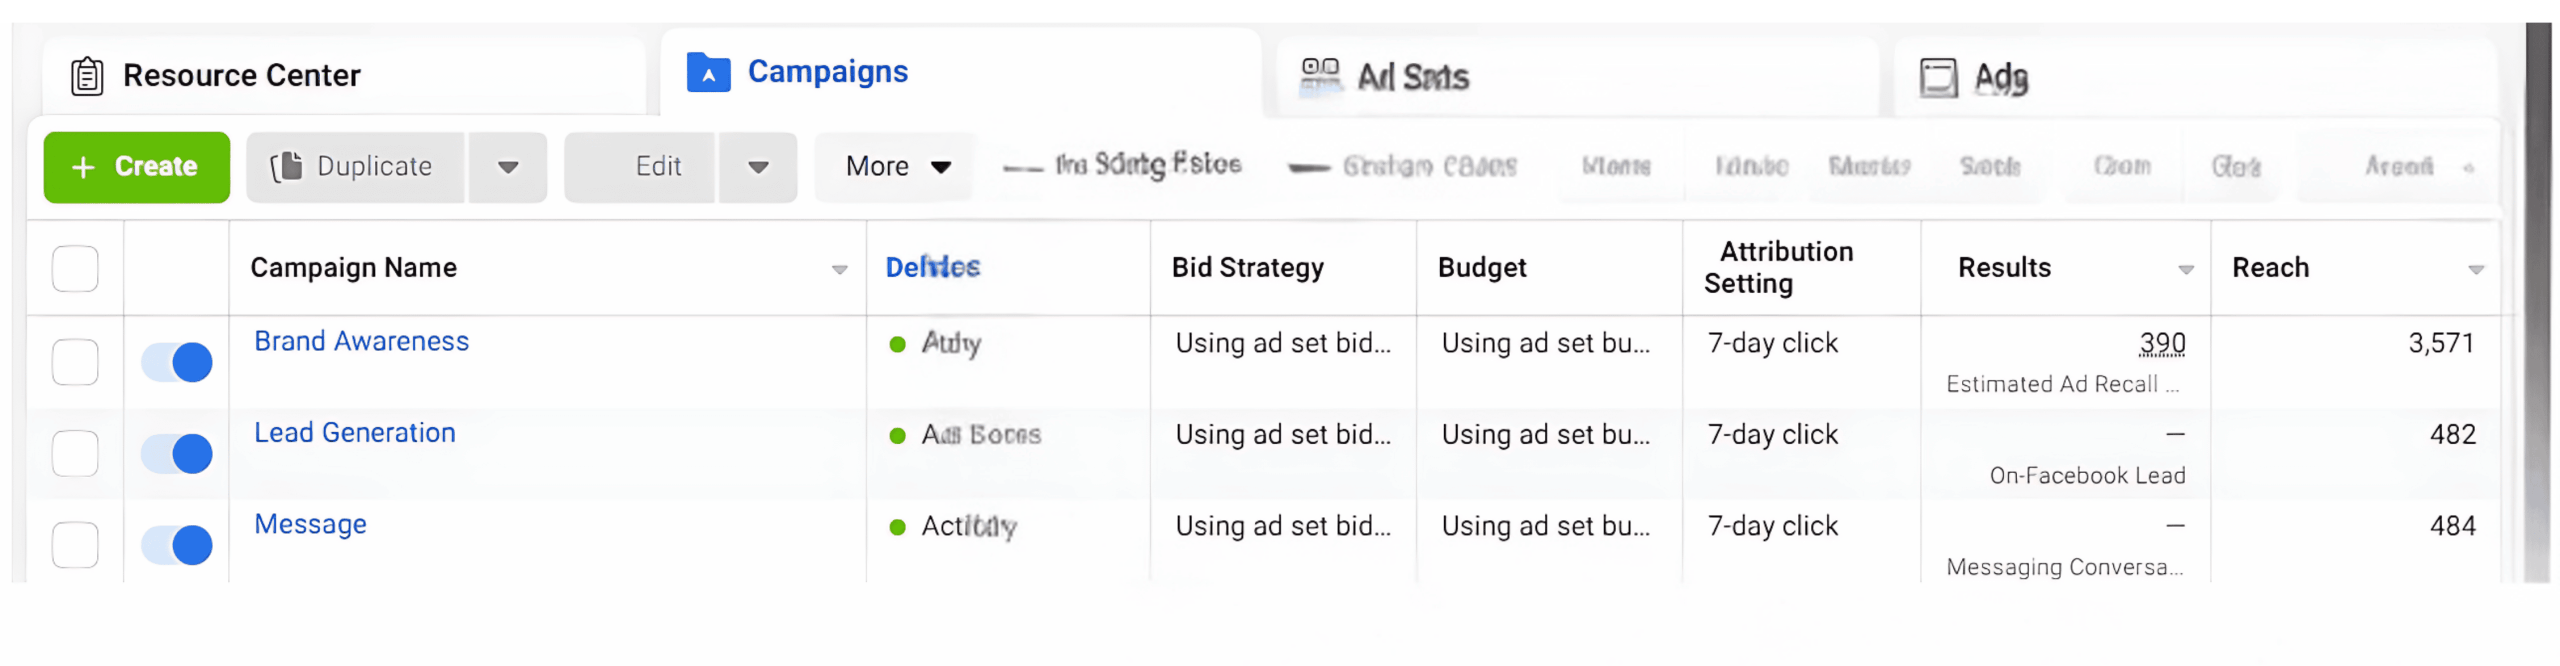Click the 390 results value
This screenshot has width=2560, height=666.
[2161, 344]
